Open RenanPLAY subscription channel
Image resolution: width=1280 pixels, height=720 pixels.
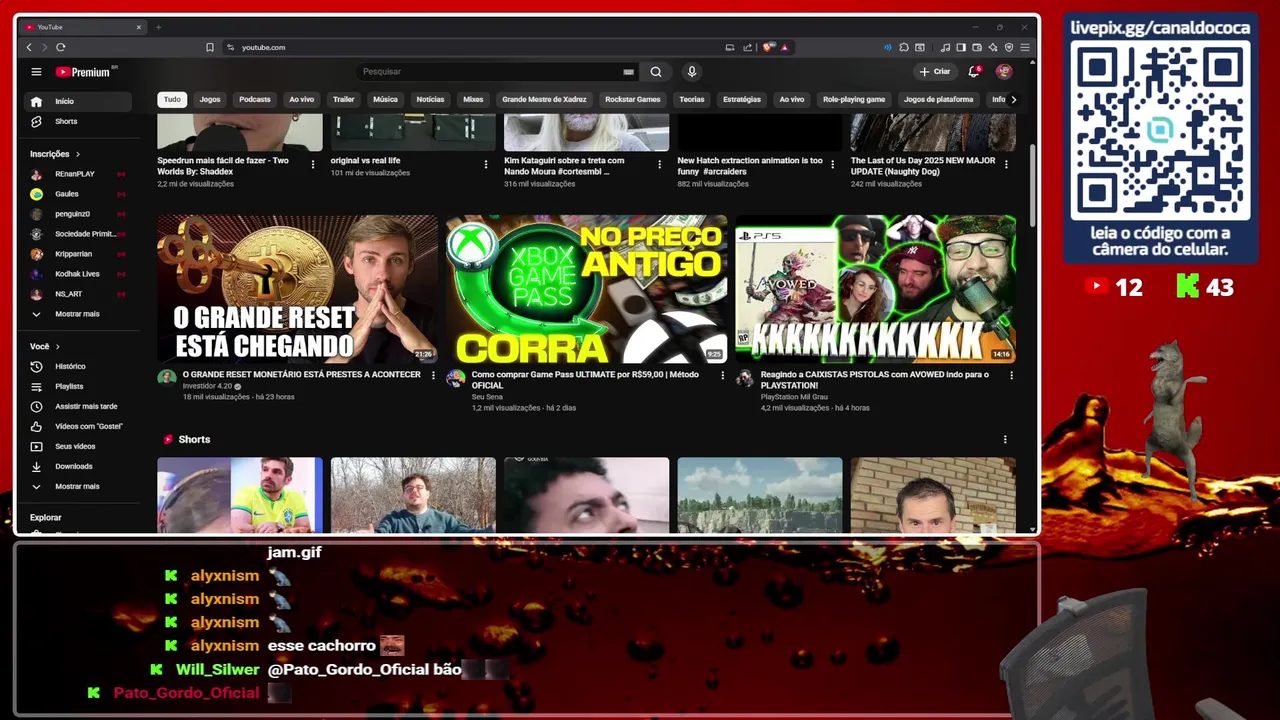pyautogui.click(x=77, y=174)
